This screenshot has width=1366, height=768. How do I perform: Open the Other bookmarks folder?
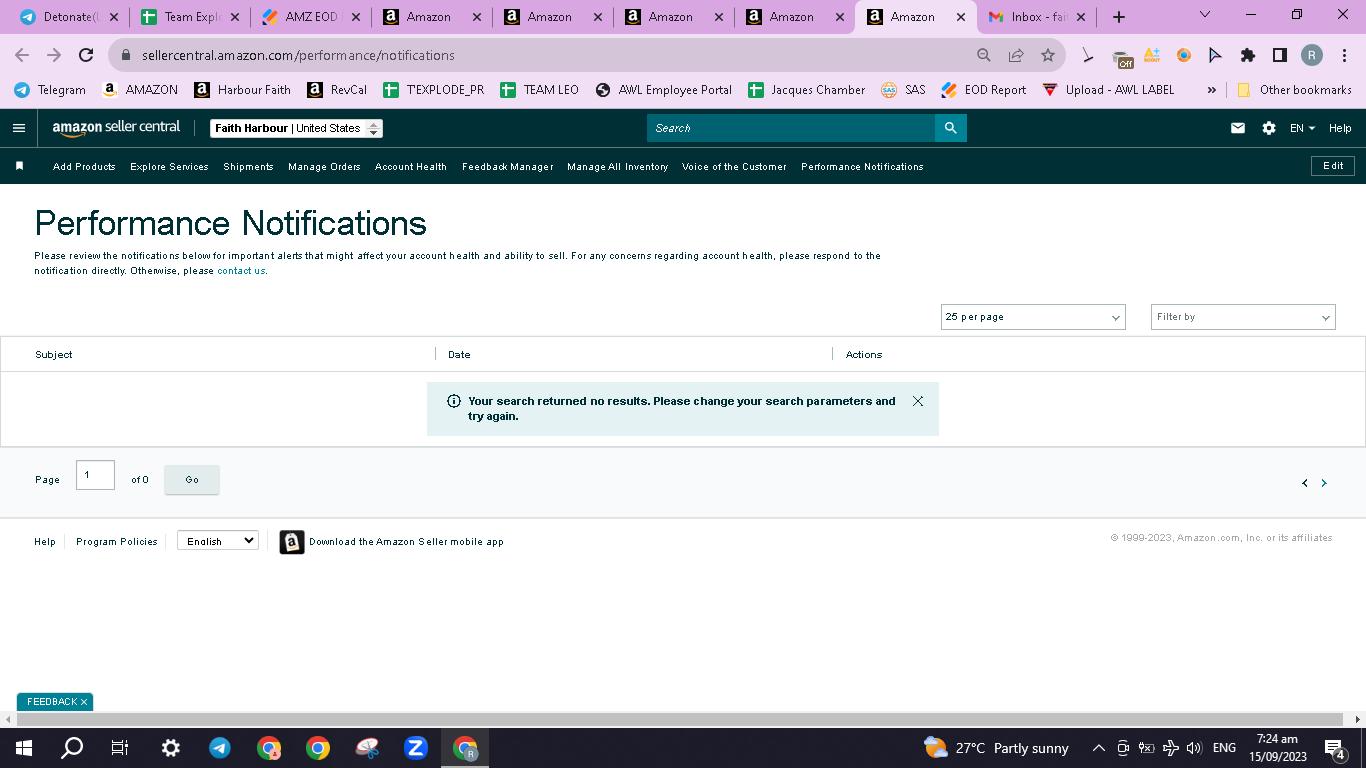[x=1294, y=89]
